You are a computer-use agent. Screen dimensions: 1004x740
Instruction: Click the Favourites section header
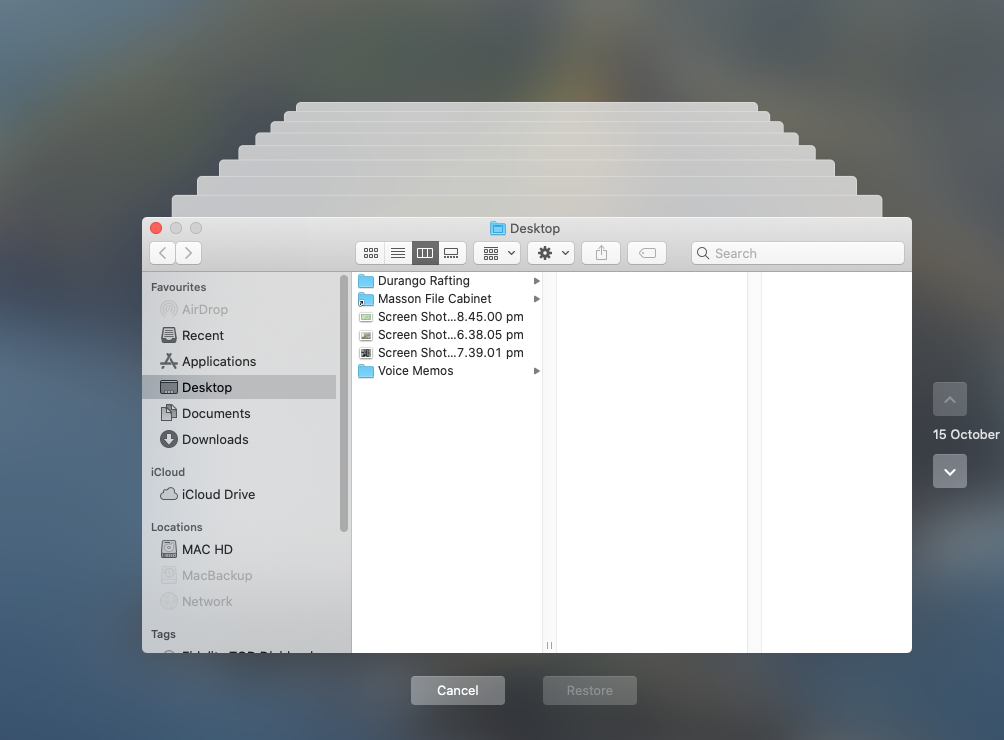point(179,287)
